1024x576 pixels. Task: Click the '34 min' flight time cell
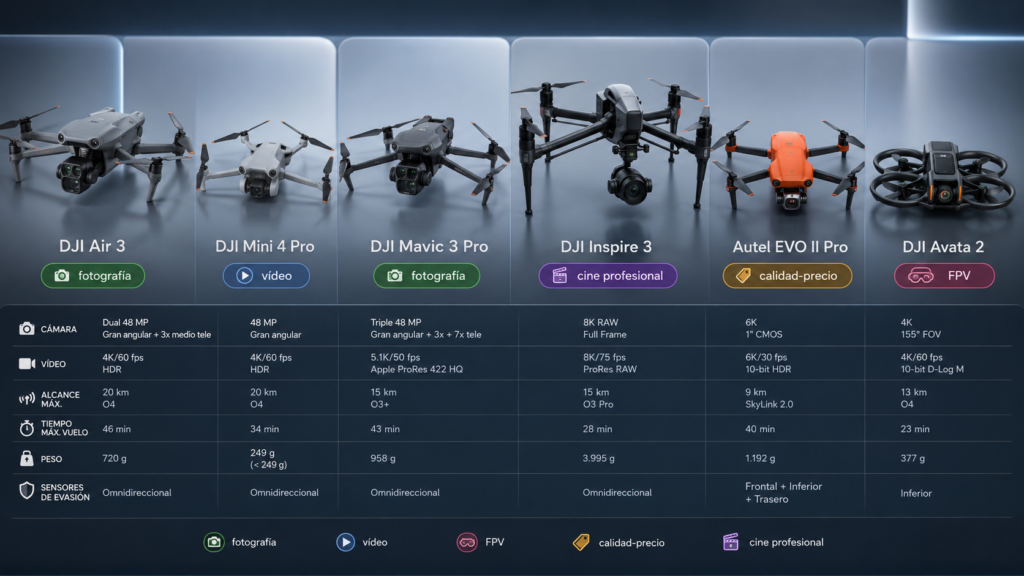pyautogui.click(x=264, y=429)
